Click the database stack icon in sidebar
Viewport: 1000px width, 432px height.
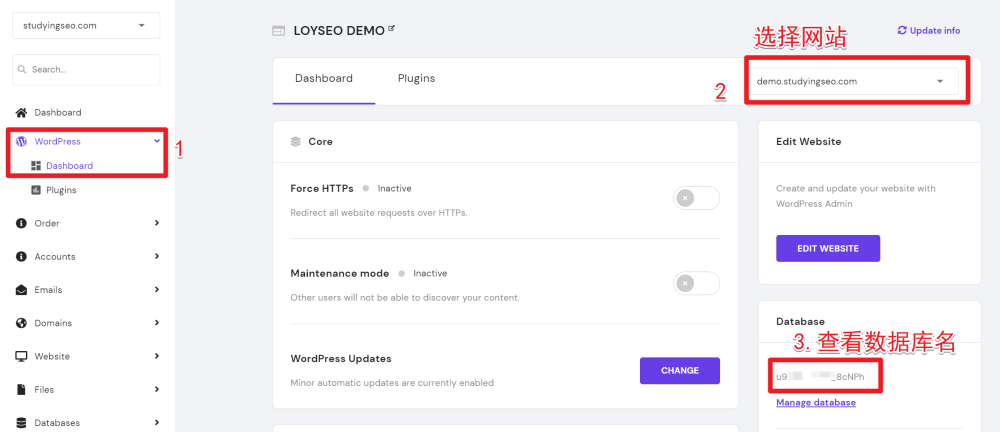(x=22, y=422)
